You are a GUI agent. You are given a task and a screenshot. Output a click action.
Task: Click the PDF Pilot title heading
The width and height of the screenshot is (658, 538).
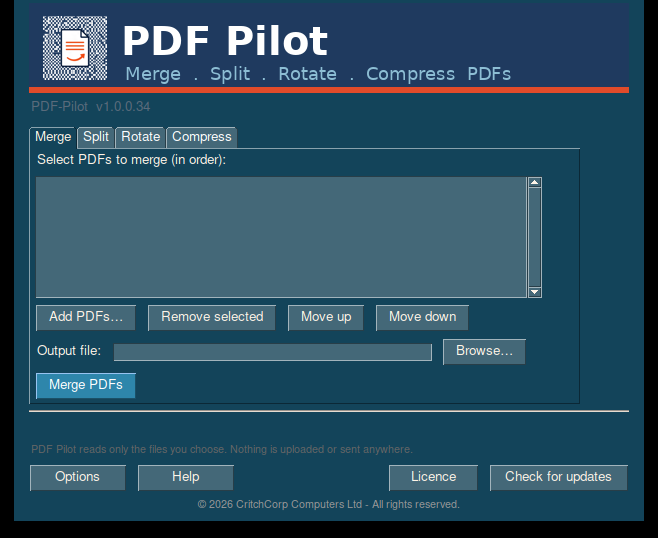(x=225, y=41)
